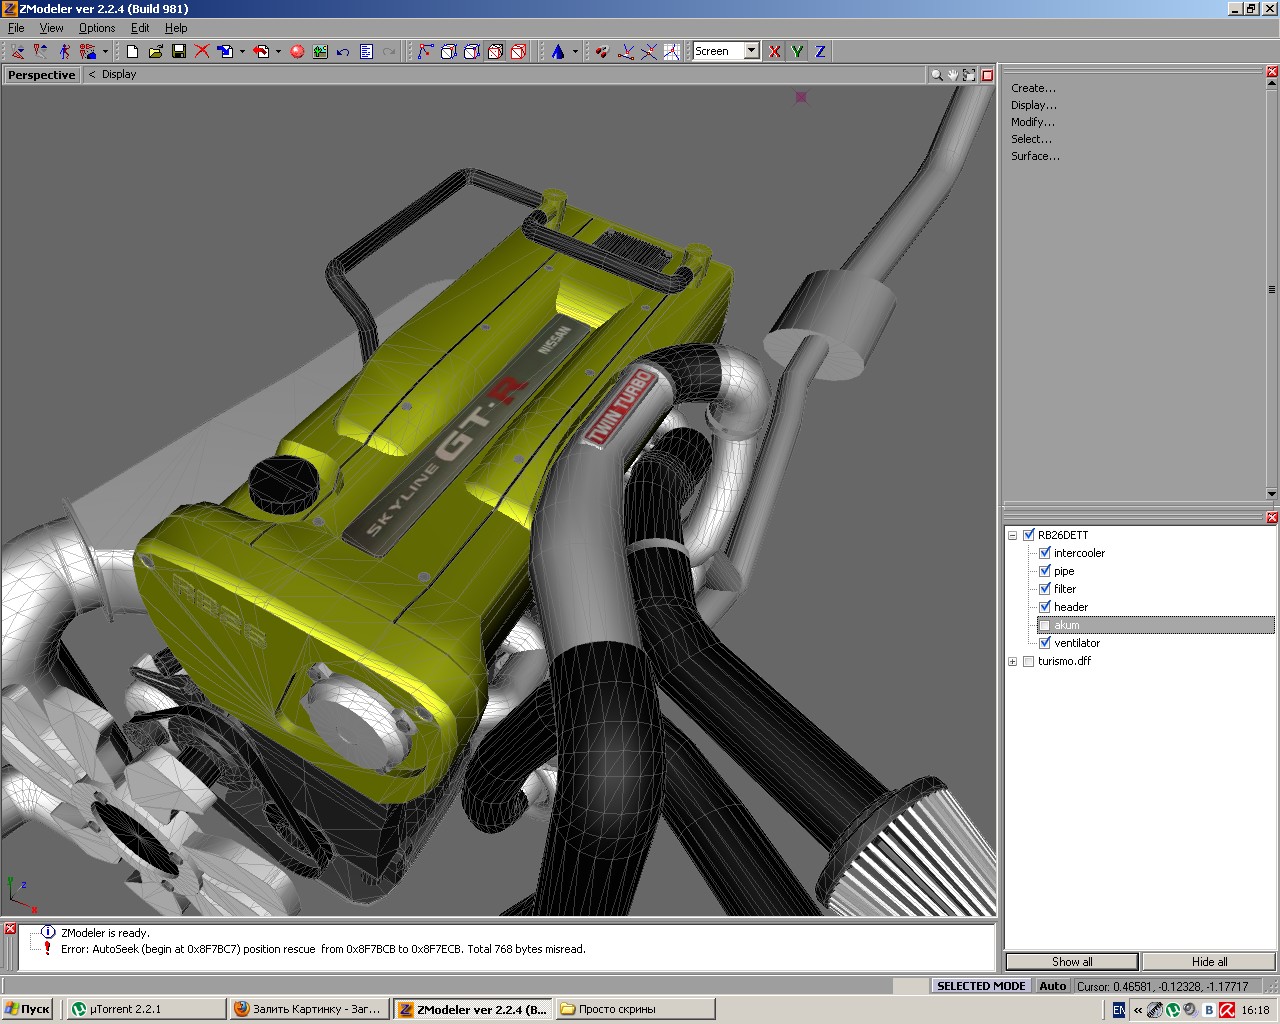Open the dropdown arrow next to export icon
Screen dimensions: 1280x1024
(x=278, y=51)
